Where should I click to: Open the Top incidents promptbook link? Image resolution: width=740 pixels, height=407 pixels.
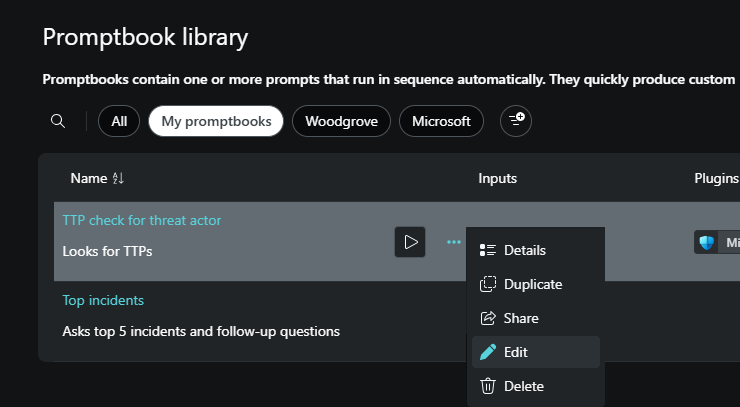(103, 300)
